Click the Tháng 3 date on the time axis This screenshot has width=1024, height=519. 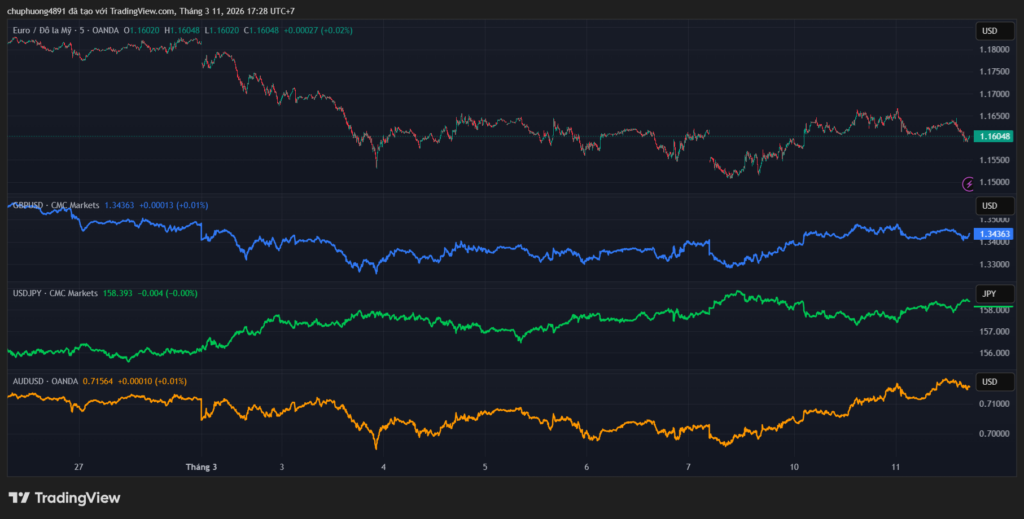[200, 467]
